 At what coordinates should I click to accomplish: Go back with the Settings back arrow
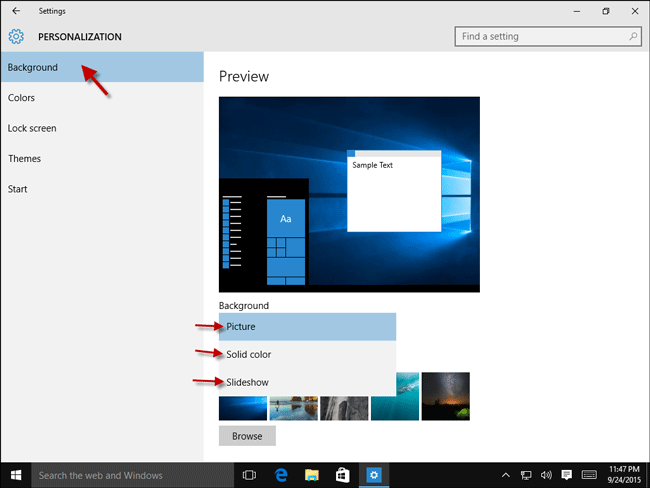click(x=16, y=11)
